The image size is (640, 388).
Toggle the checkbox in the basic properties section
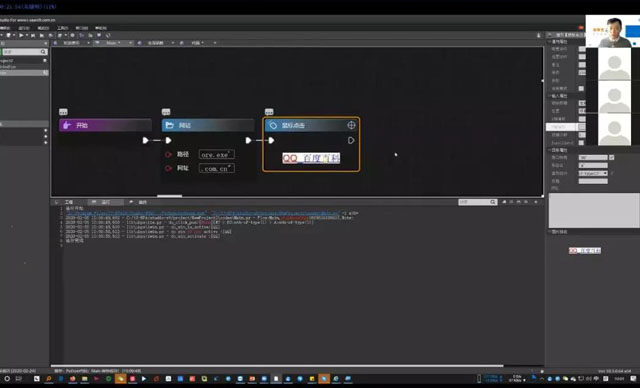tap(581, 89)
